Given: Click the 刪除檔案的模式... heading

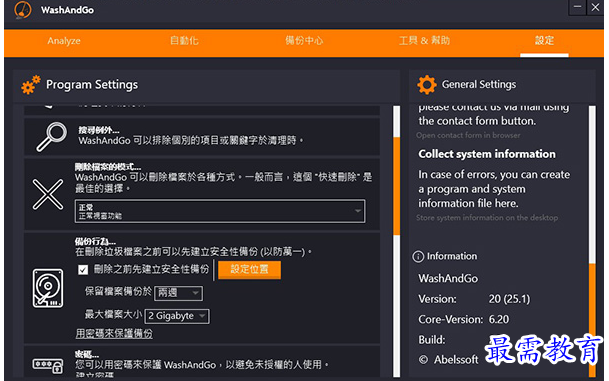Looking at the screenshot, I should [x=108, y=167].
